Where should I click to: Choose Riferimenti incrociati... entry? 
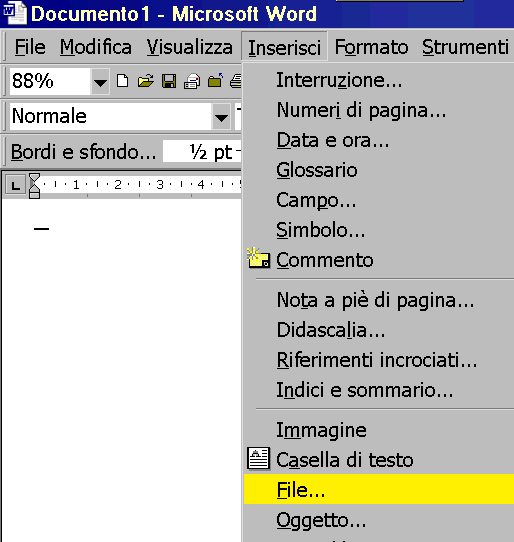coord(379,360)
